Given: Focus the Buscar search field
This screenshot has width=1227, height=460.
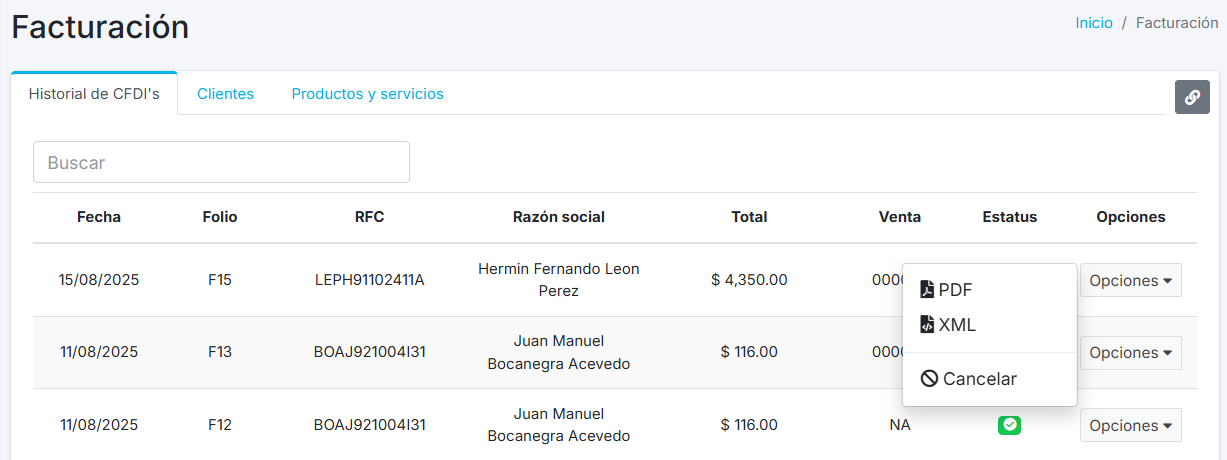Looking at the screenshot, I should coord(221,162).
